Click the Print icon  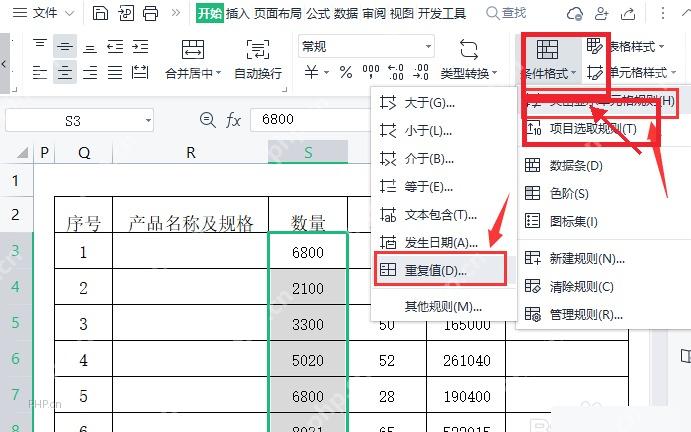(150, 13)
